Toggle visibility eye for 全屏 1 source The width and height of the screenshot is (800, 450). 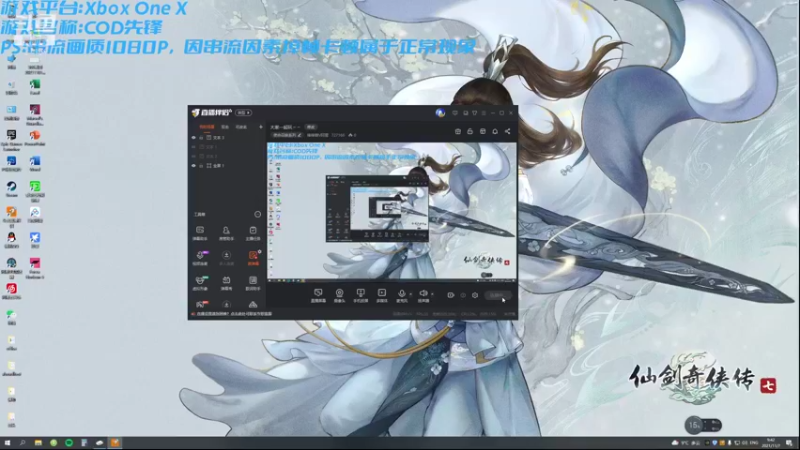[x=193, y=166]
